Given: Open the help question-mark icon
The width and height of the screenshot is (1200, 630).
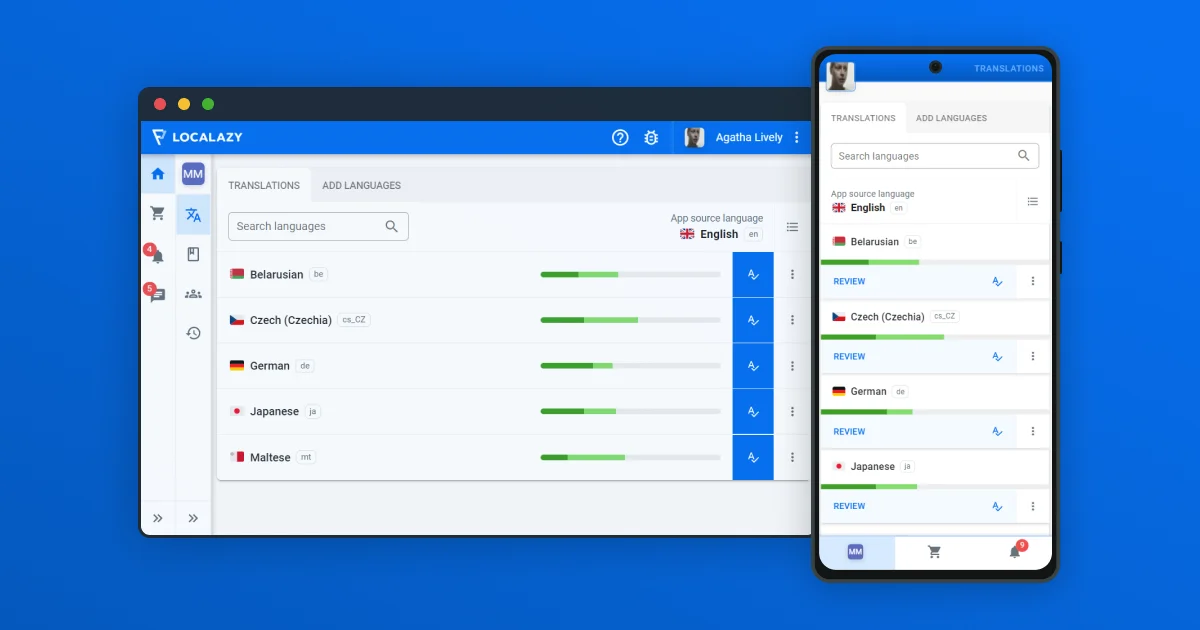Looking at the screenshot, I should point(620,137).
